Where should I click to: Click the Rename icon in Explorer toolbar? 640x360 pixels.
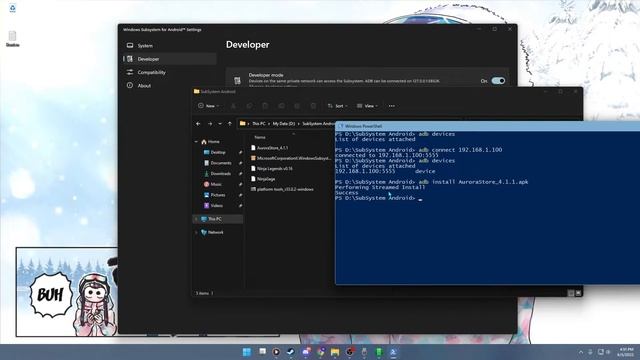tap(281, 106)
